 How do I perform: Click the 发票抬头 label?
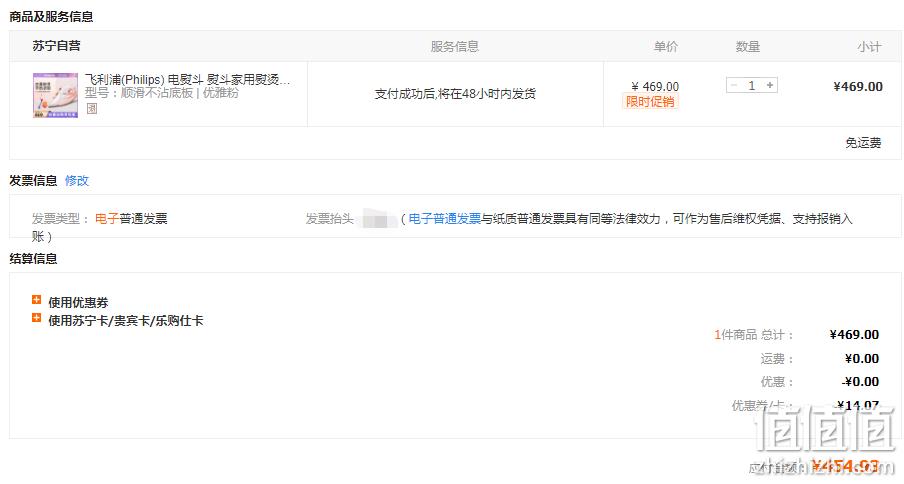[x=329, y=218]
